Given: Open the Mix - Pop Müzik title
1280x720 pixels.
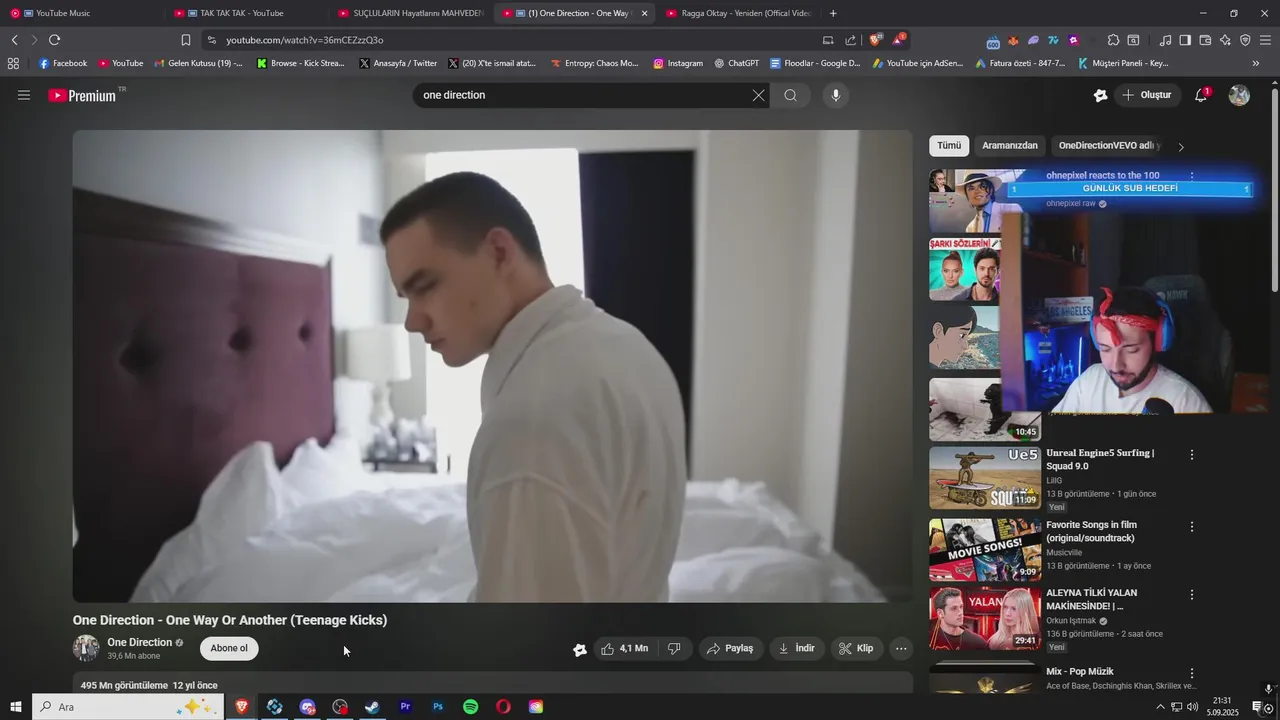Looking at the screenshot, I should click(x=1080, y=672).
